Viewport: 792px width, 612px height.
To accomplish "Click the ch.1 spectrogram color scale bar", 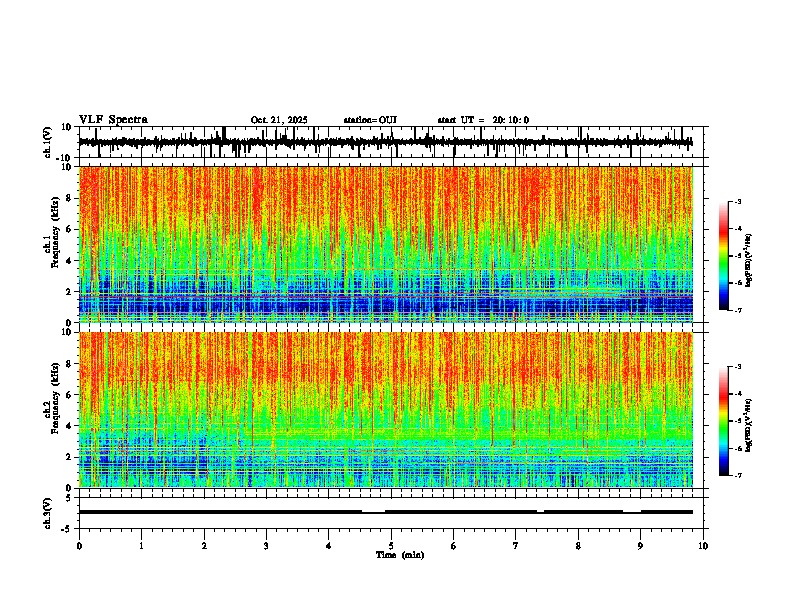I will click(724, 256).
